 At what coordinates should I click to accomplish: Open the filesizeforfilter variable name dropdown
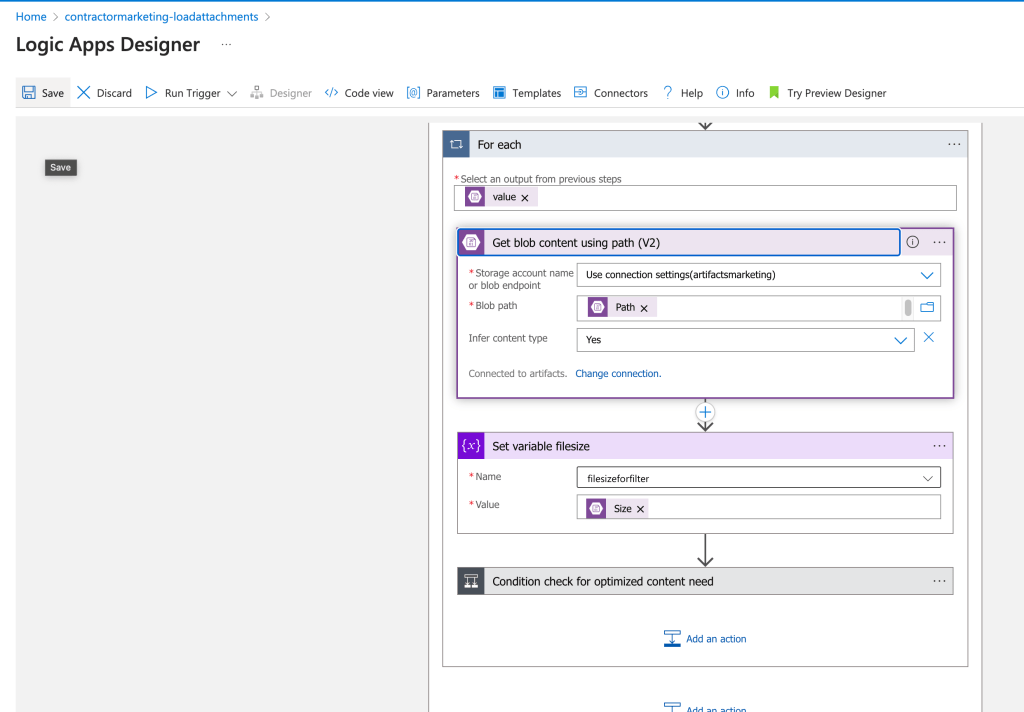click(758, 477)
